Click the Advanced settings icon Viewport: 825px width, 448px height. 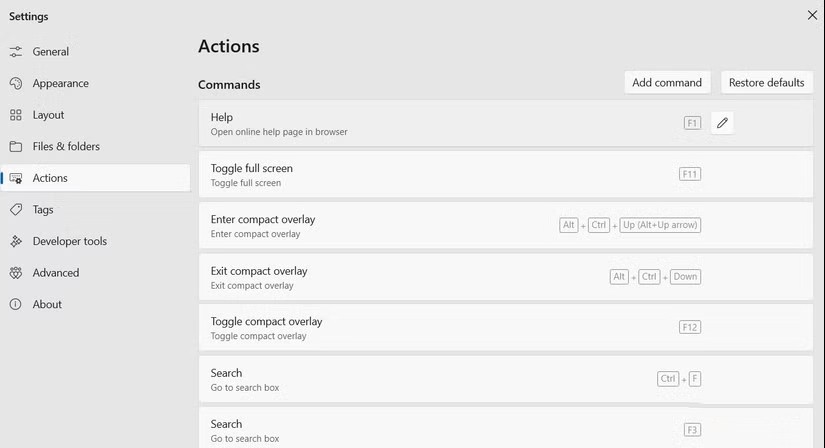[16, 272]
